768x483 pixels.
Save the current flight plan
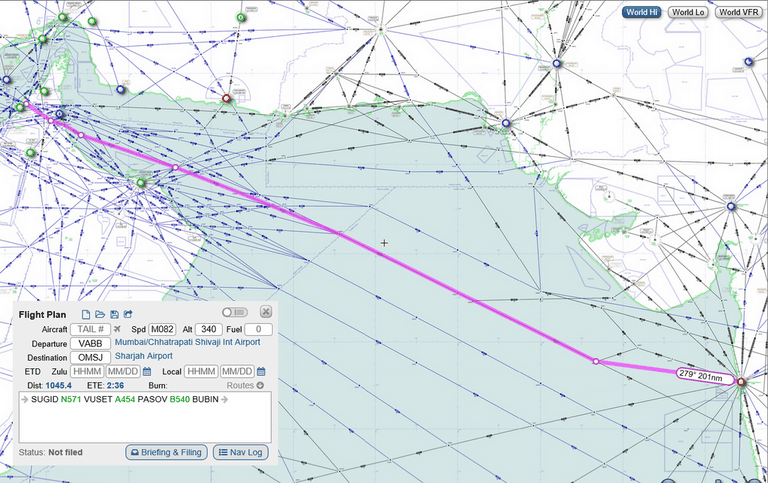tap(114, 314)
